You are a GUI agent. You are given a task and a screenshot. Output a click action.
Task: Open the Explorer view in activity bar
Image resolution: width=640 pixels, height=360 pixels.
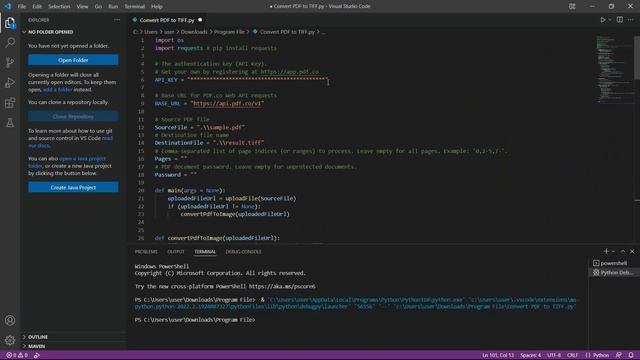tap(10, 23)
